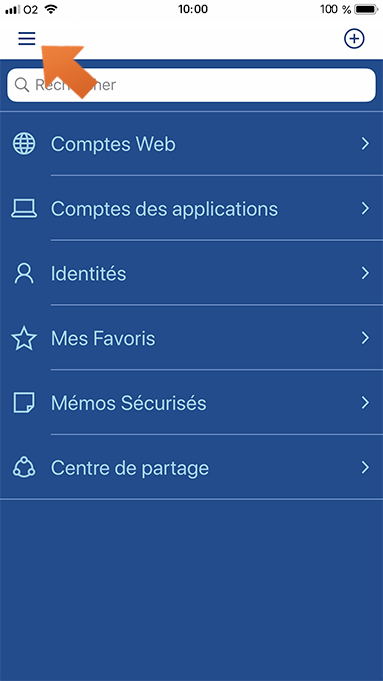
Task: Expand Centre de partage chevron arrow
Action: (365, 467)
